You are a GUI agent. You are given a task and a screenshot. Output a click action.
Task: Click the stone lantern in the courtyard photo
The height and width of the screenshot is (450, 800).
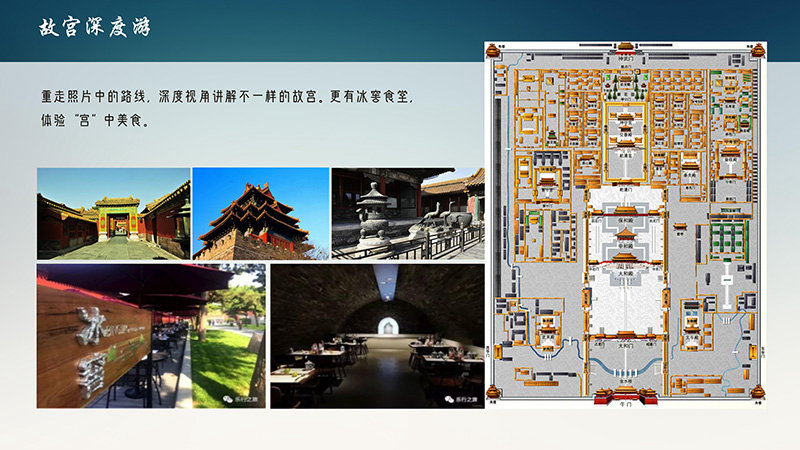[x=374, y=215]
